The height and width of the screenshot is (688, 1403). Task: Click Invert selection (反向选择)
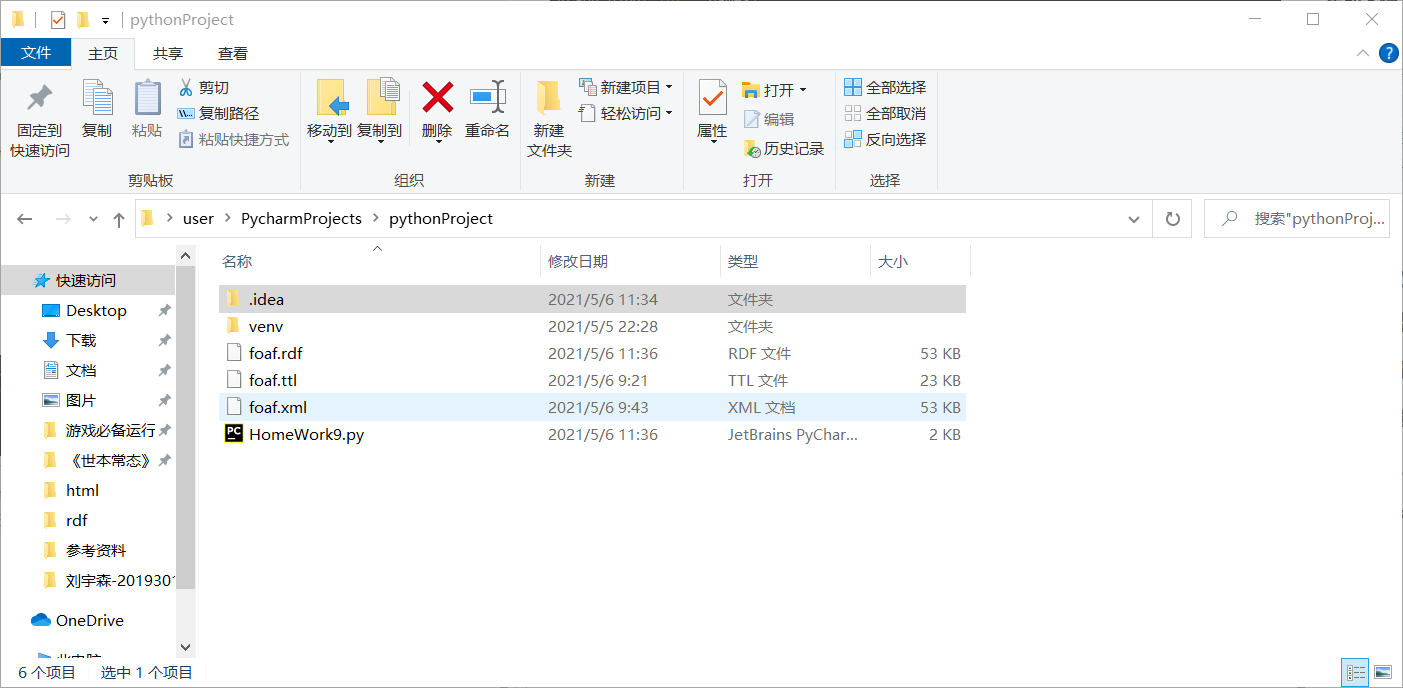(x=886, y=140)
